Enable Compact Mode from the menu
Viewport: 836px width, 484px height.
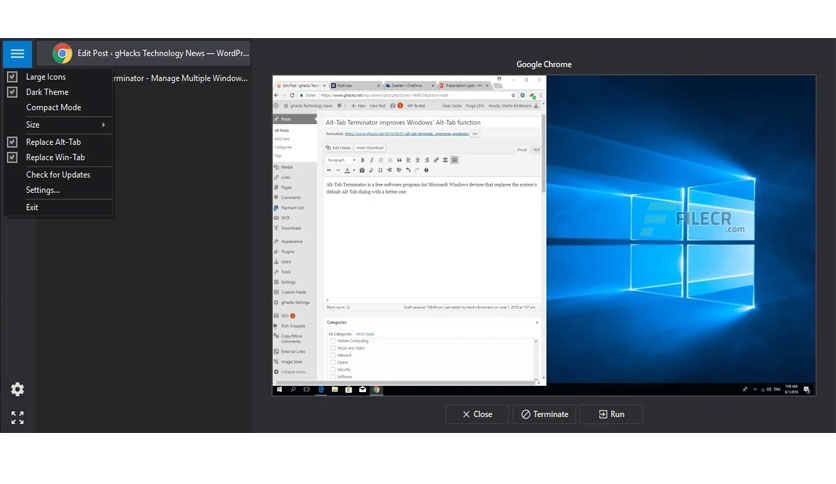click(53, 108)
